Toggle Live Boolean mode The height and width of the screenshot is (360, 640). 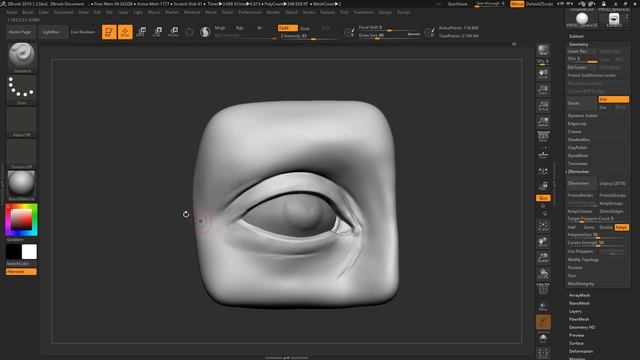point(82,32)
